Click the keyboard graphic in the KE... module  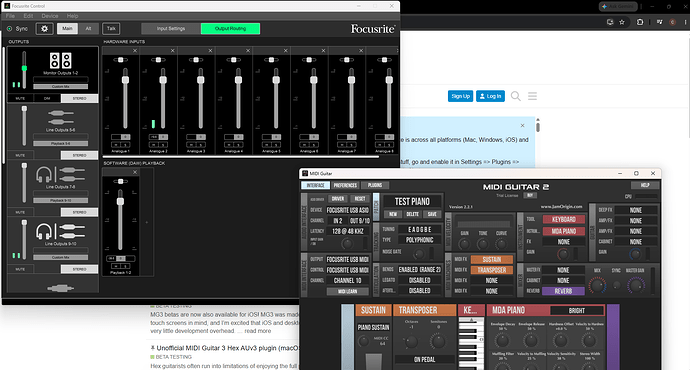(x=471, y=343)
